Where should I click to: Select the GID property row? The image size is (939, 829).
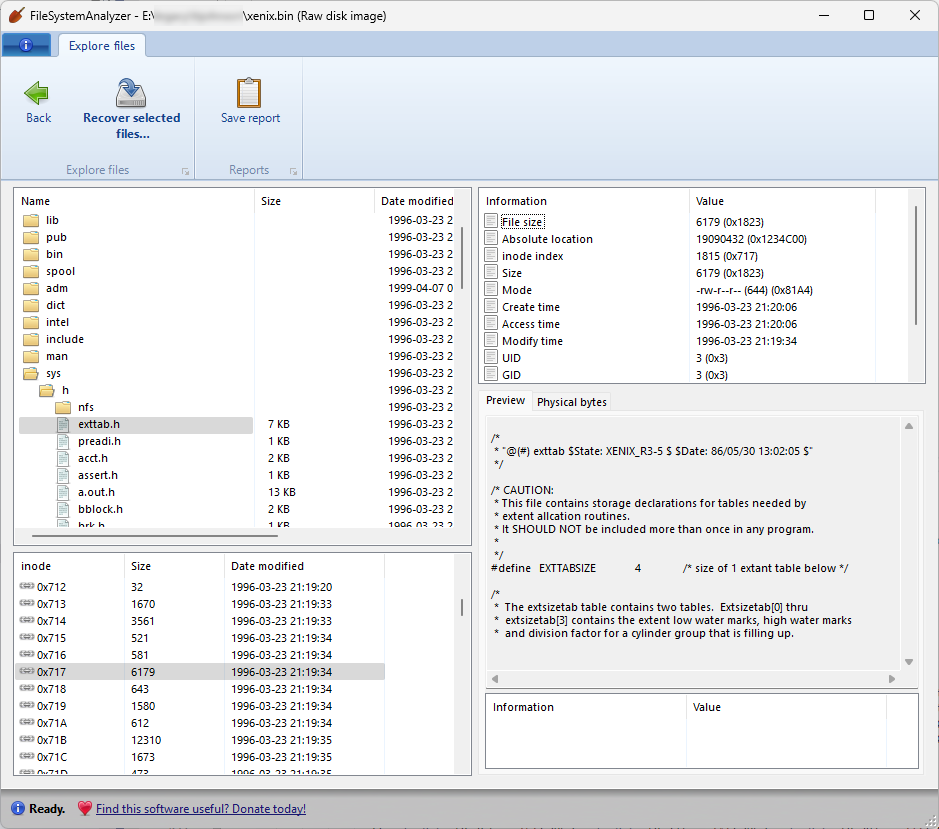point(680,375)
